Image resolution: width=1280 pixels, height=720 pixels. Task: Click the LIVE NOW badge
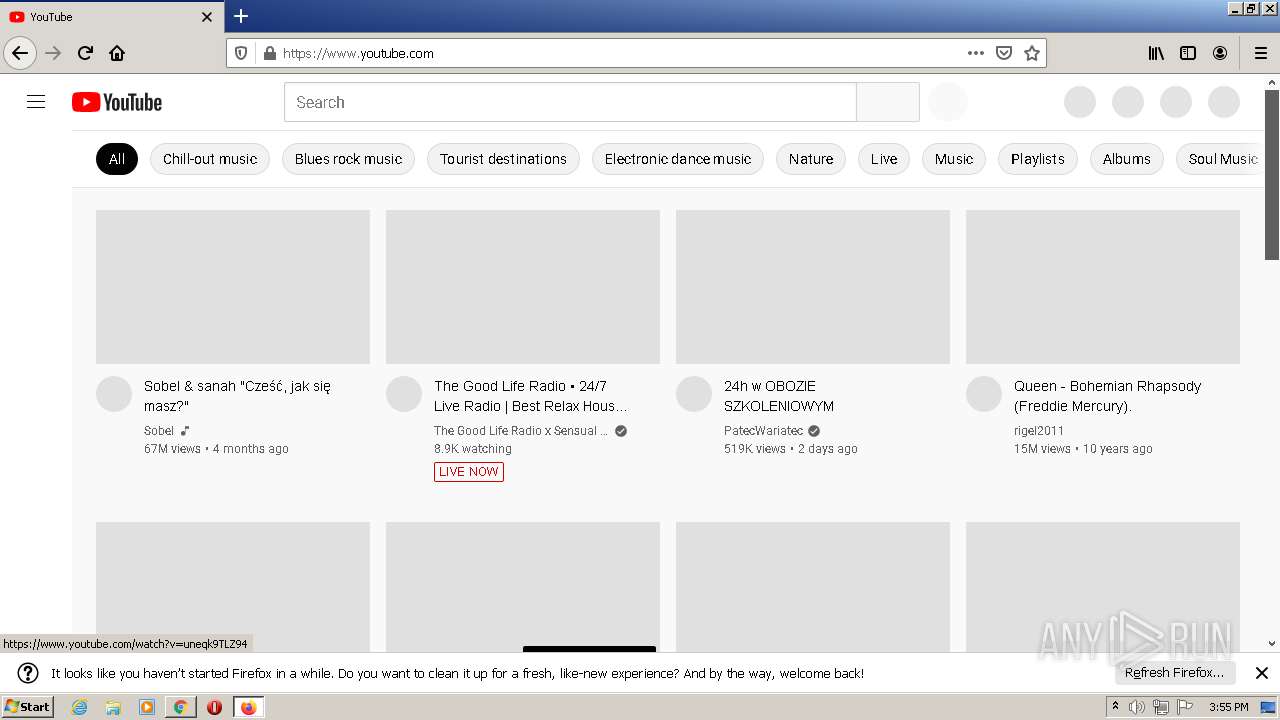click(469, 472)
